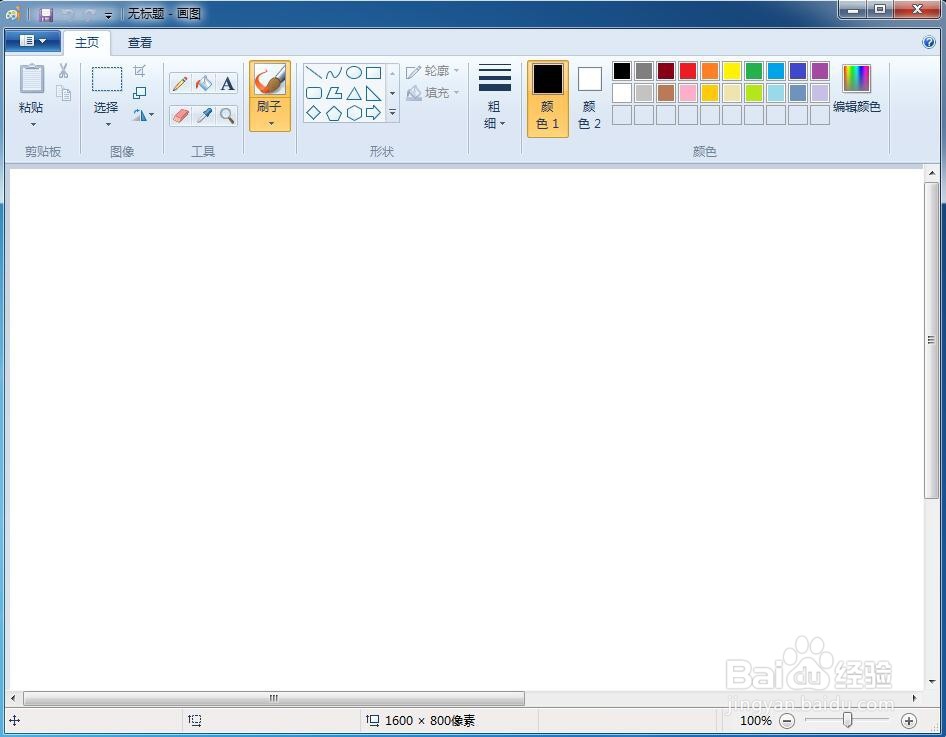Viewport: 946px width, 737px height.
Task: Open the blue Paint file menu button
Action: pos(33,41)
